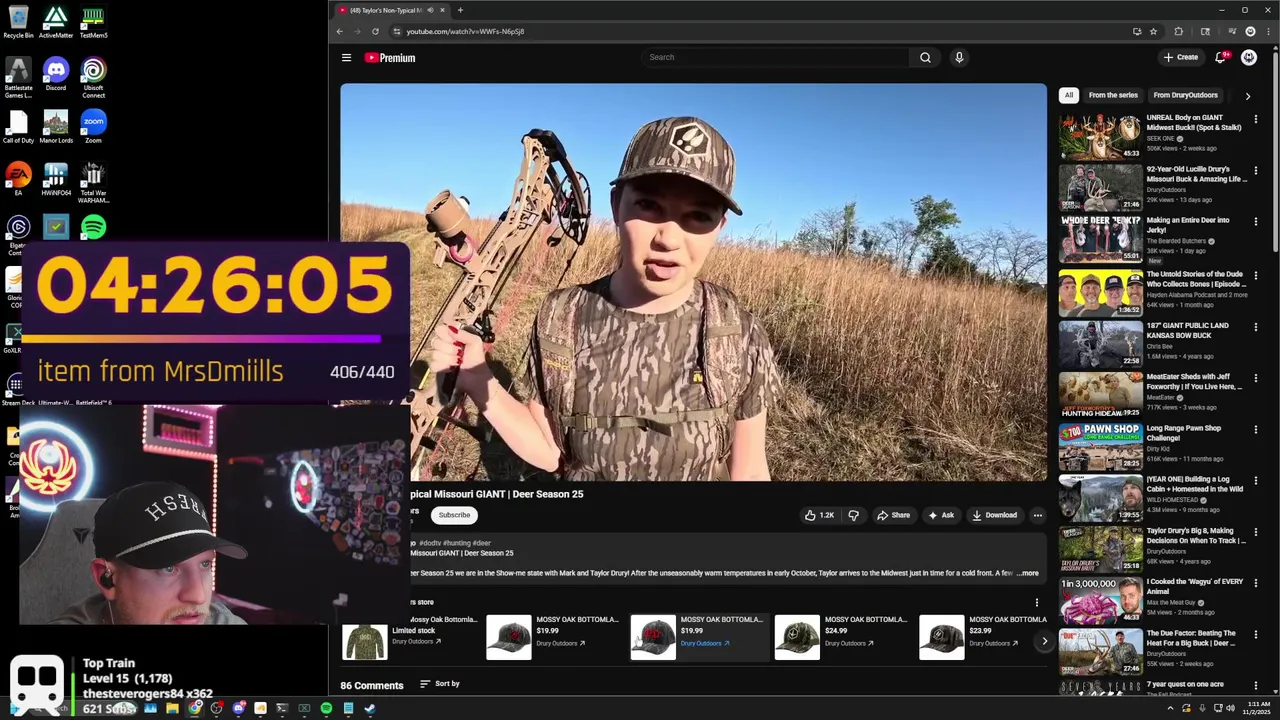Open HWiNFO64 desktop shortcut
1280x720 pixels.
point(56,179)
